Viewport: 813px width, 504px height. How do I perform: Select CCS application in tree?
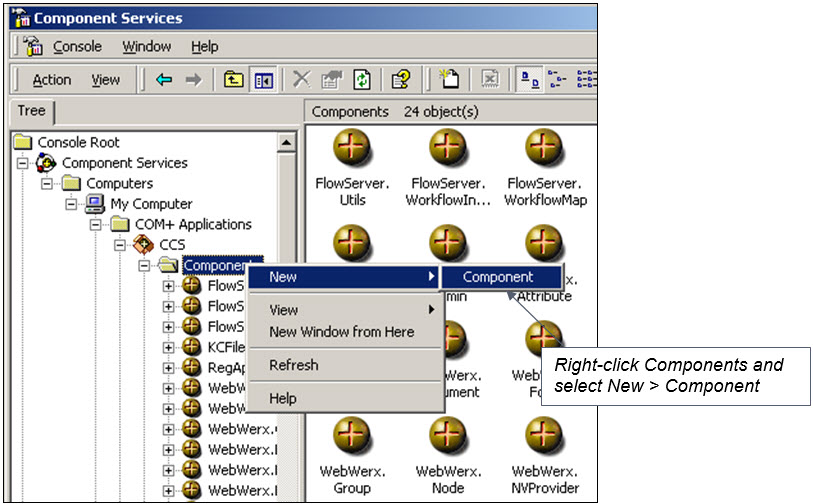(x=172, y=245)
